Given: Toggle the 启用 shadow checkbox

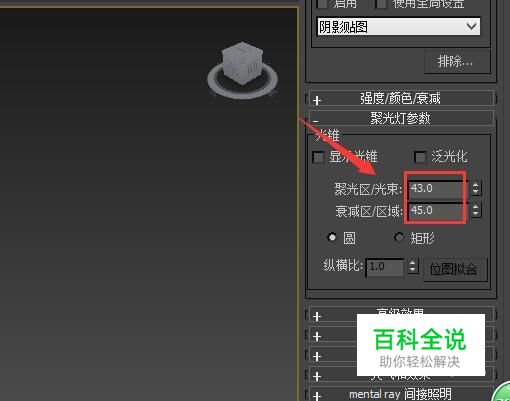Looking at the screenshot, I should click(322, 3).
